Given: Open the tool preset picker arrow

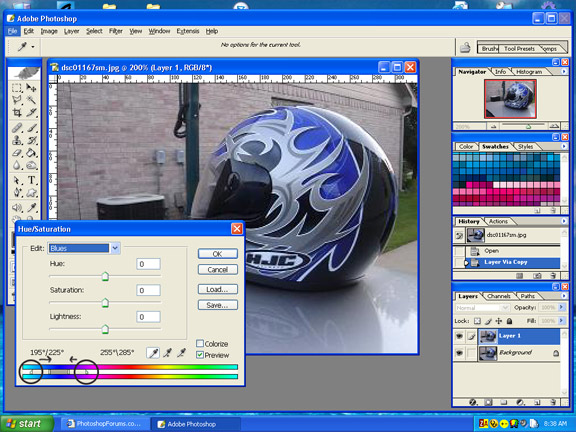Looking at the screenshot, I should click(33, 47).
